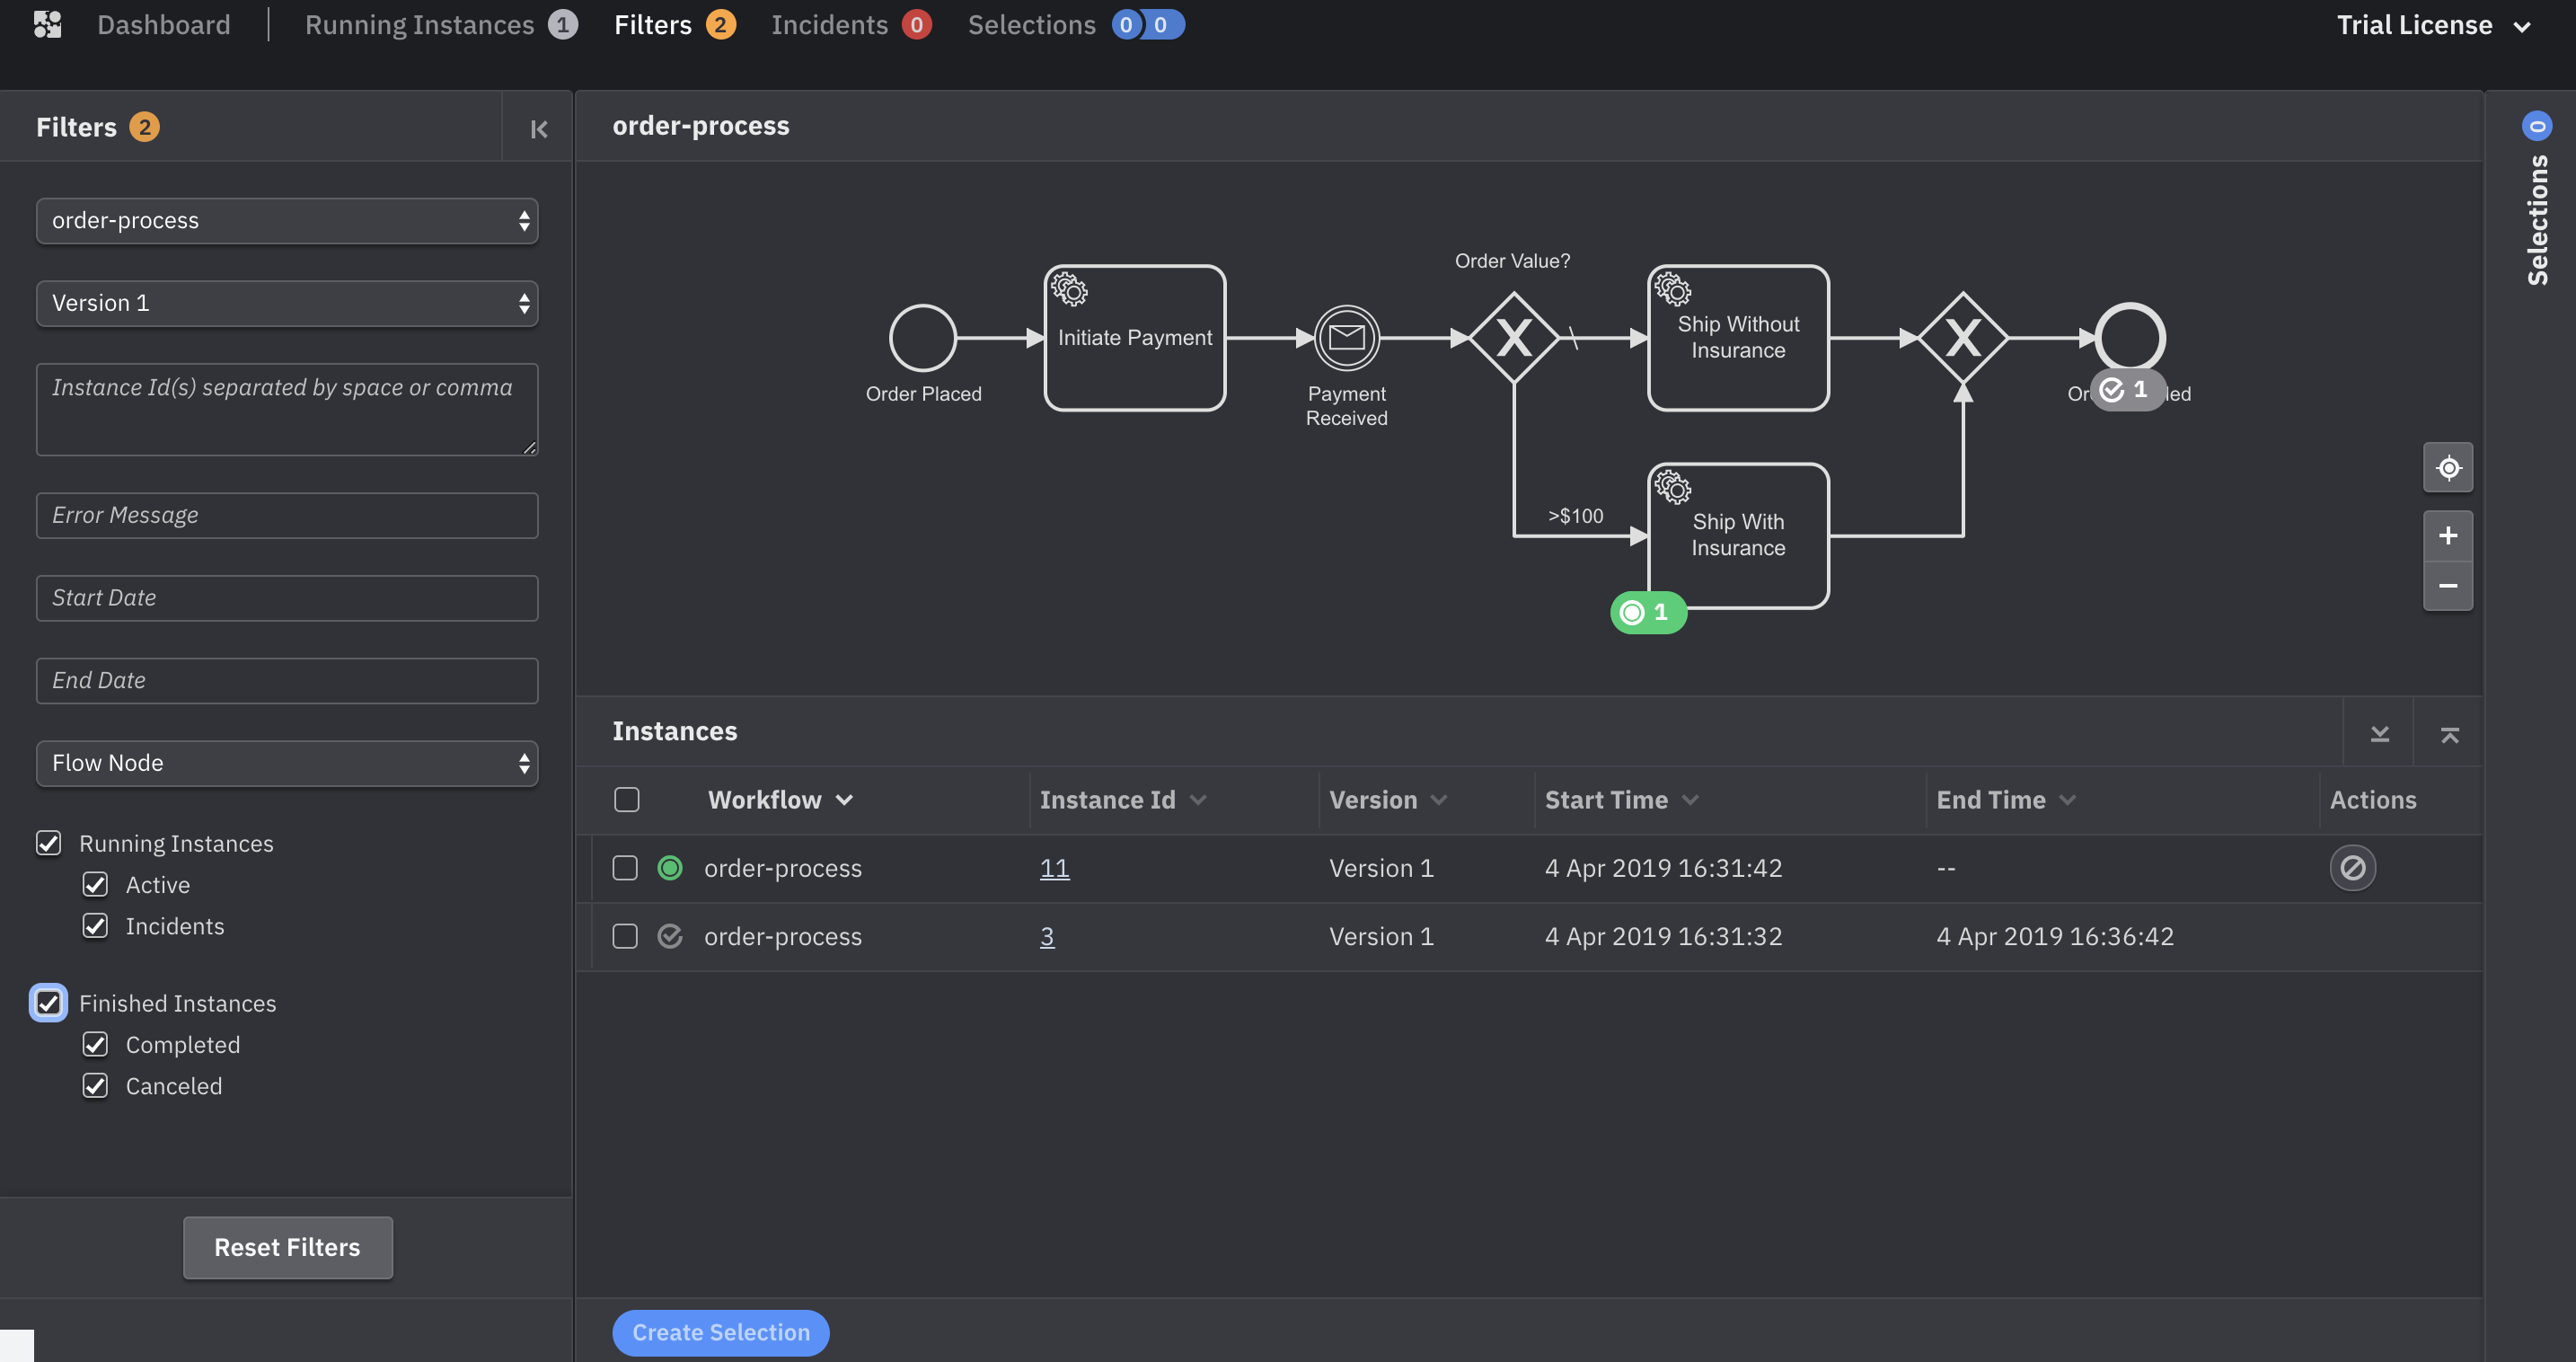Click the order-process diagram title
Screen dimensions: 2576x1362
point(700,125)
